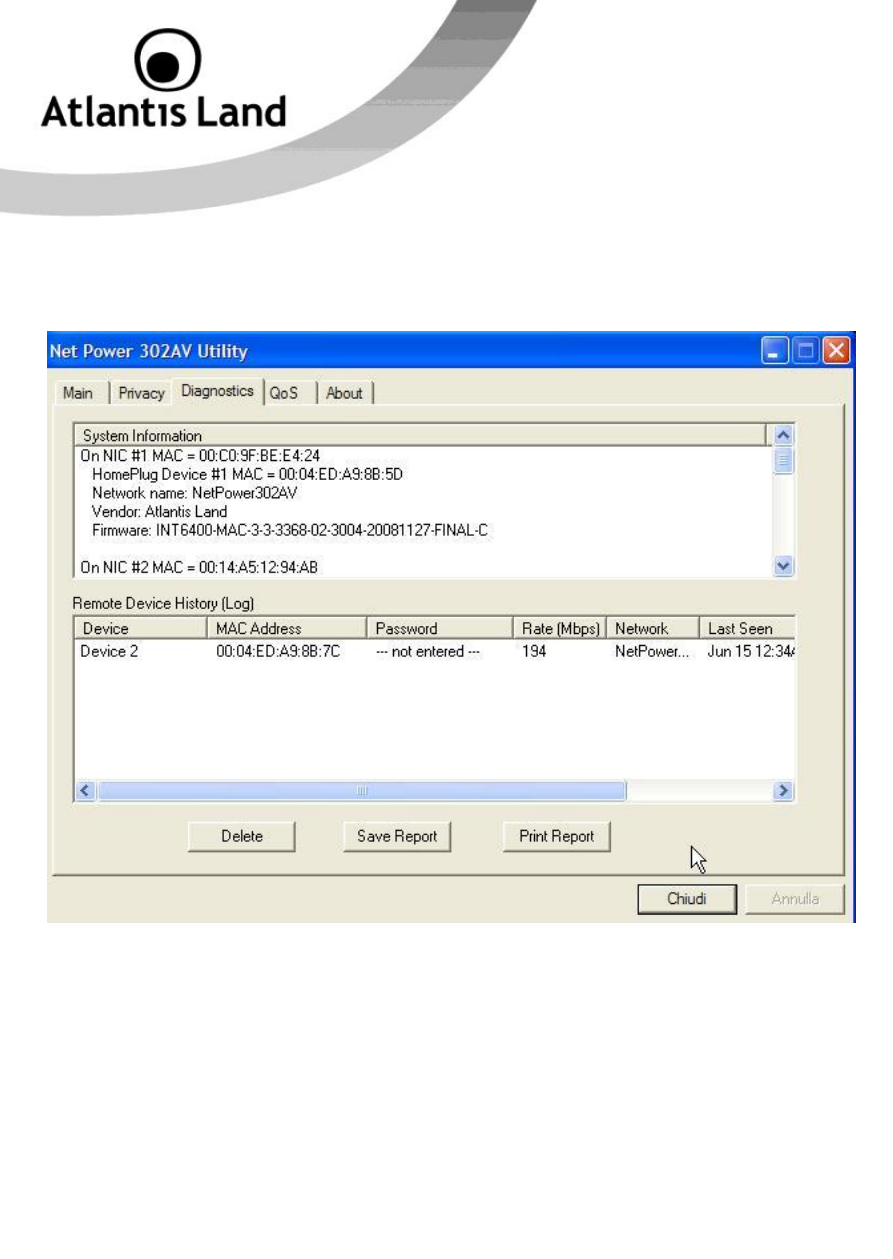Switch to the Main tab
This screenshot has height=1259, width=893.
point(78,393)
